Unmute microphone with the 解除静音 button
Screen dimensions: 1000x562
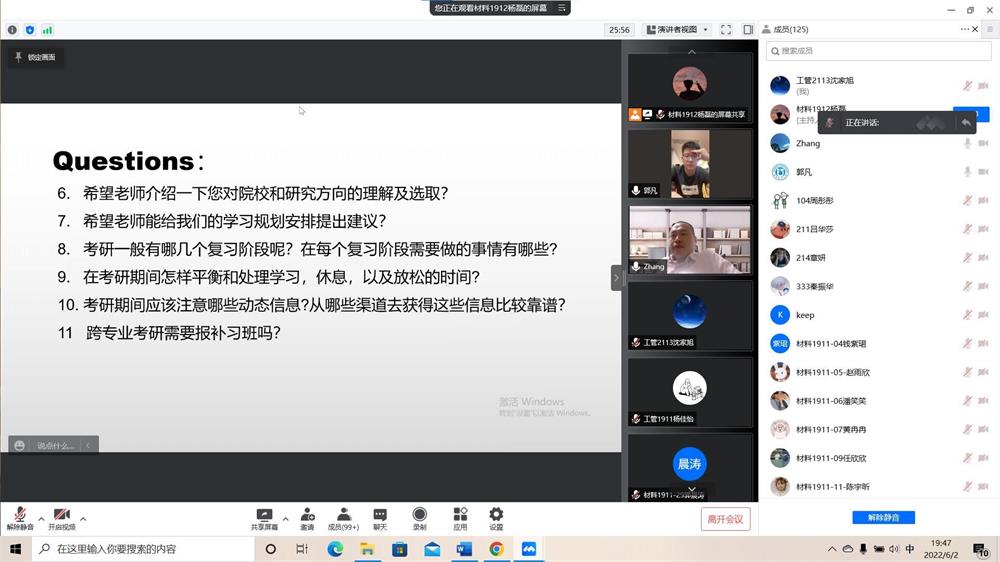(20, 517)
